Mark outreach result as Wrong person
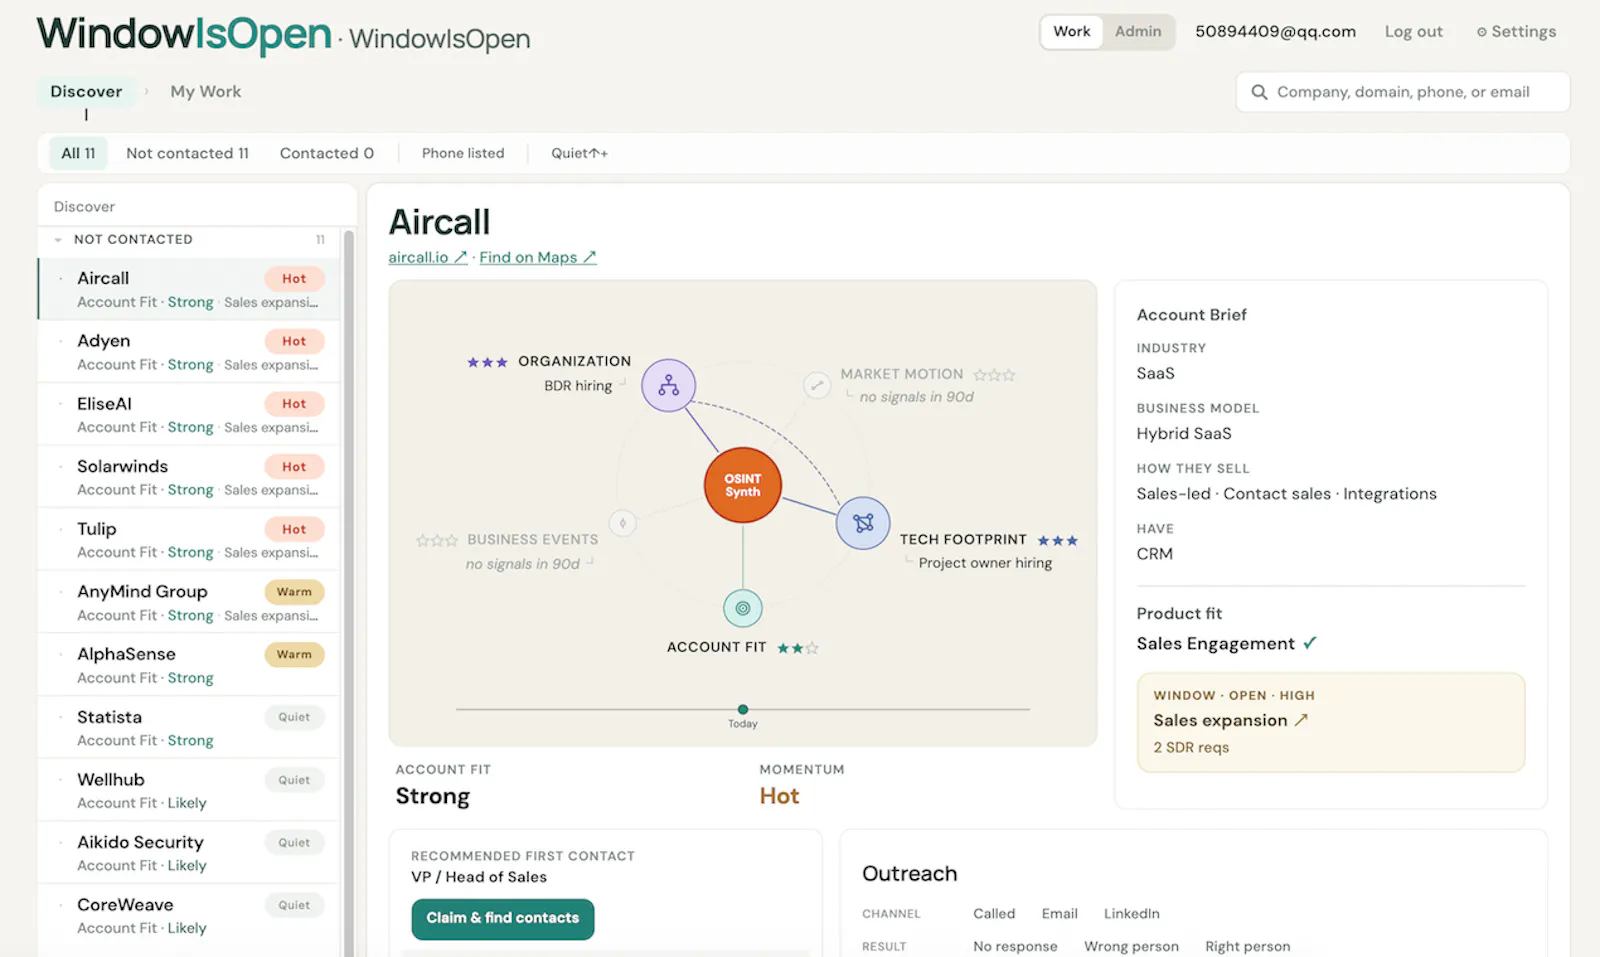Viewport: 1600px width, 957px height. pyautogui.click(x=1131, y=946)
